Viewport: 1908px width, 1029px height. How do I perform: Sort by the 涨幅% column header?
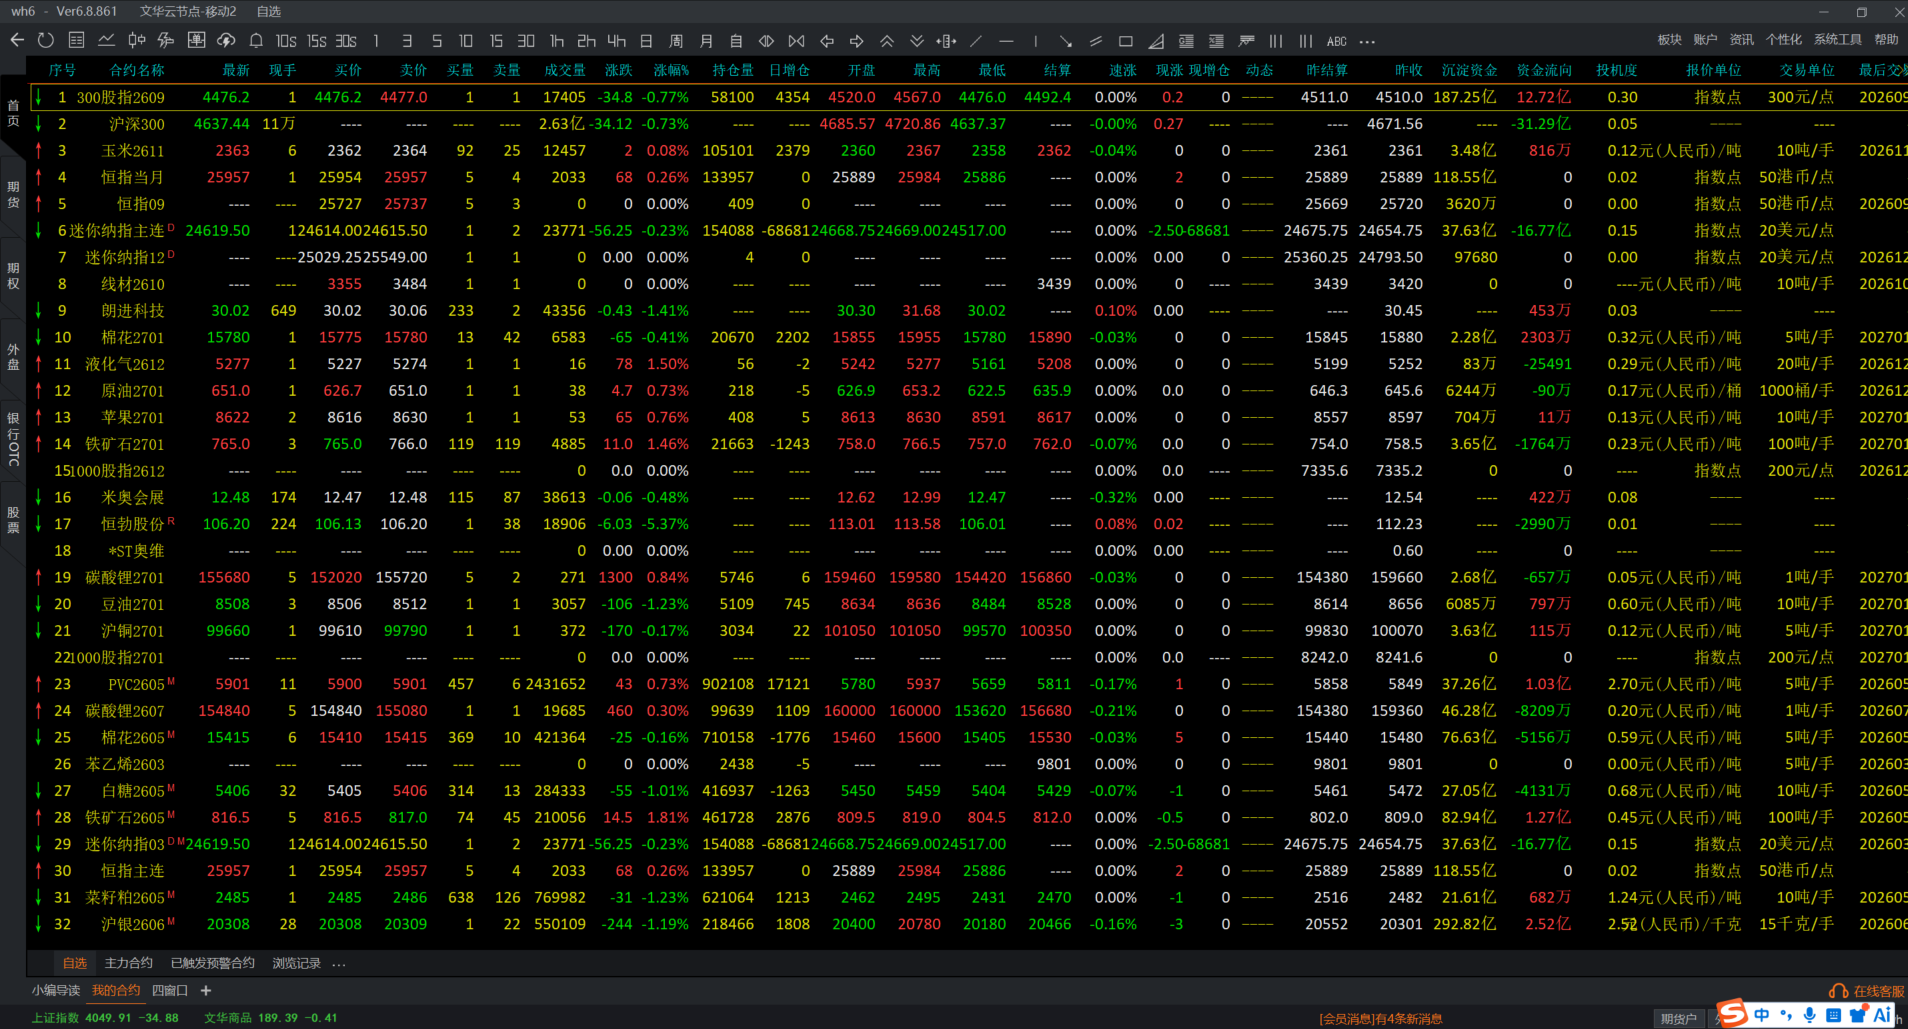click(671, 70)
